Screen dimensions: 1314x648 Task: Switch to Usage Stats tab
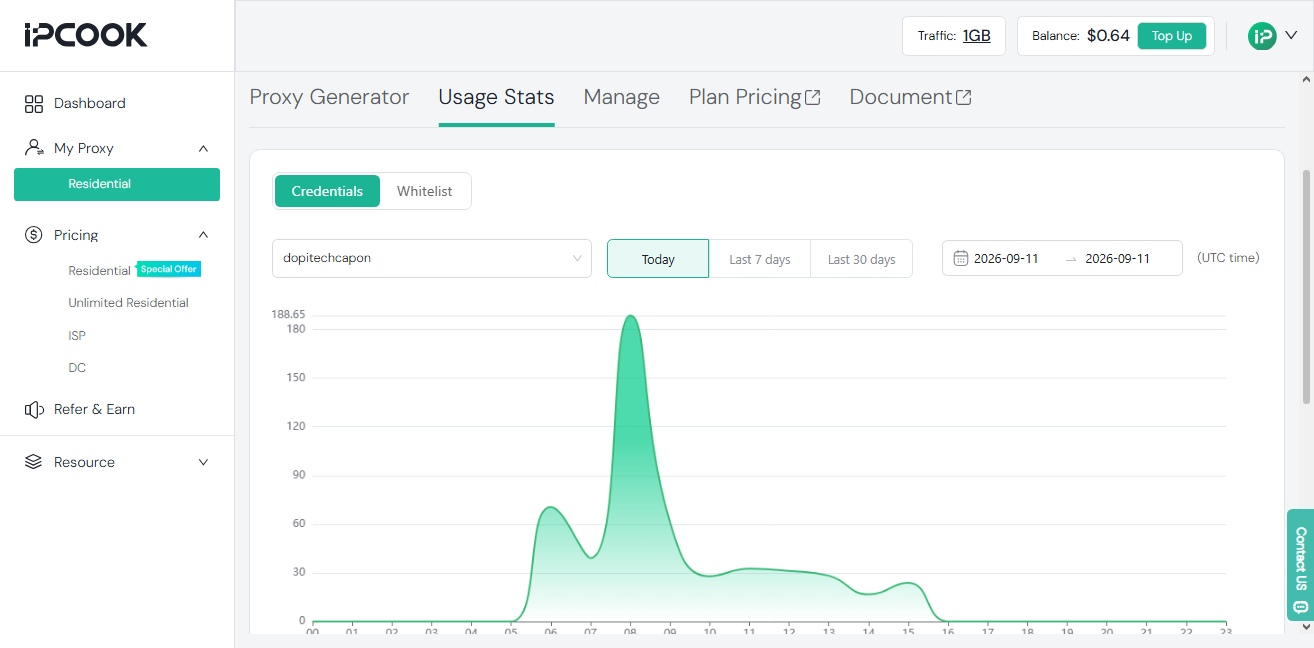click(x=496, y=97)
